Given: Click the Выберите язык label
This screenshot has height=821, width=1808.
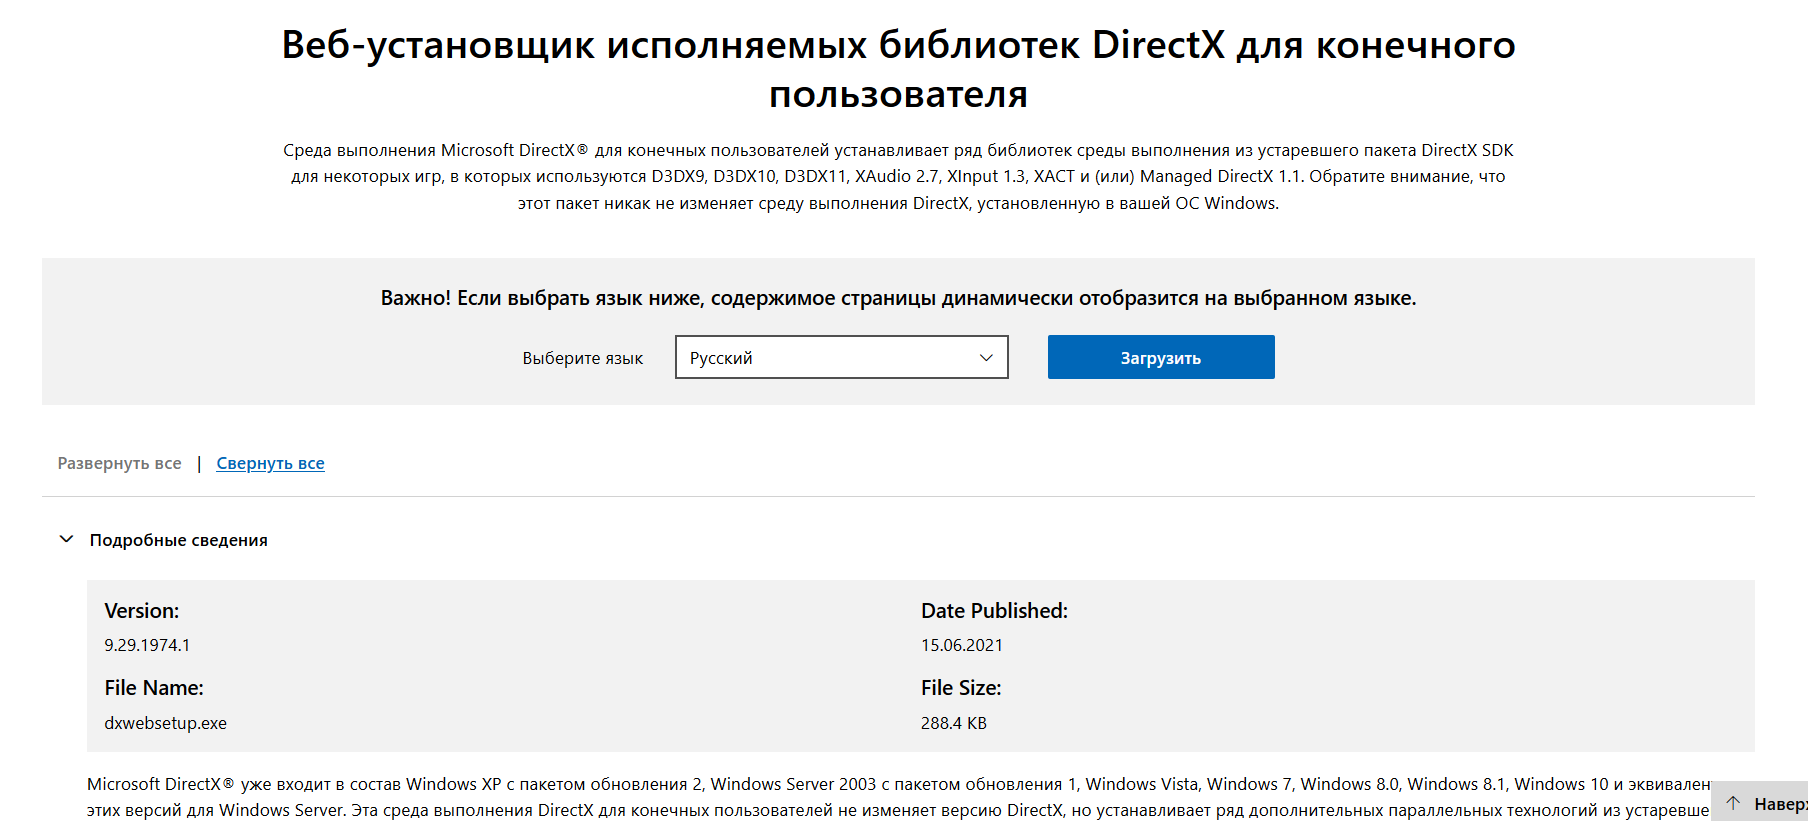Looking at the screenshot, I should (582, 358).
